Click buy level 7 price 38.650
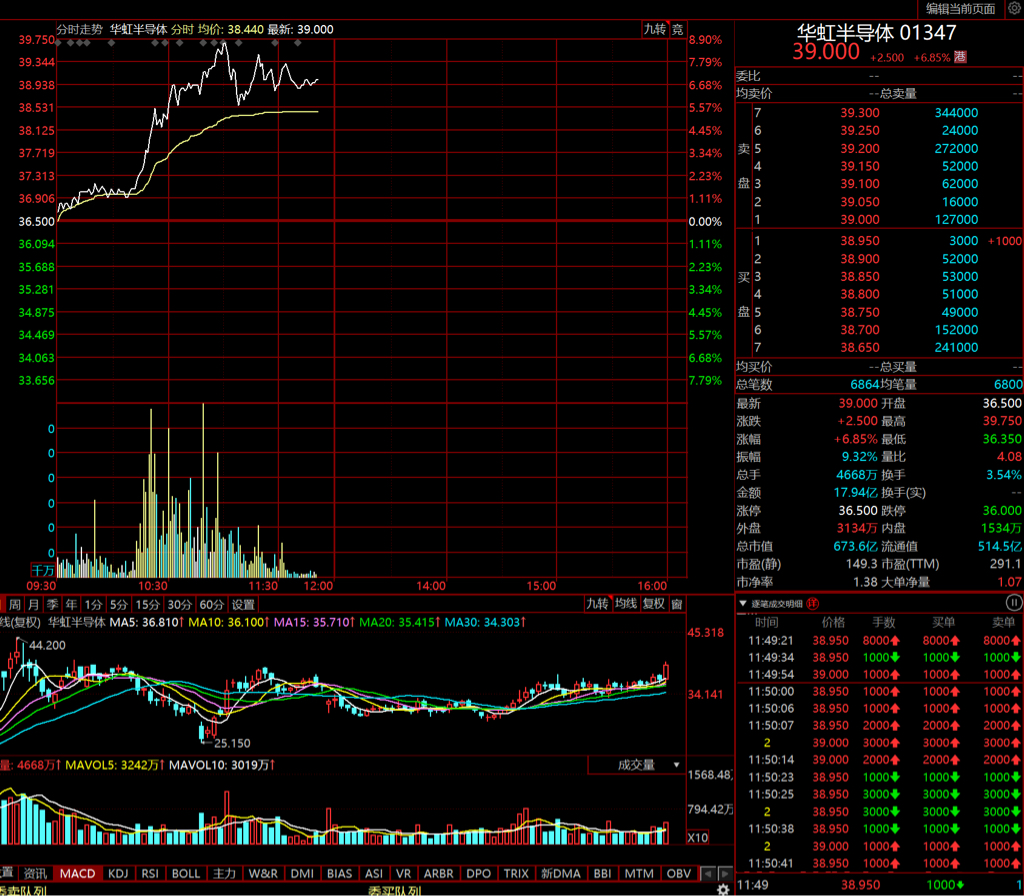Screen dimensions: 1024x896 click(x=859, y=347)
